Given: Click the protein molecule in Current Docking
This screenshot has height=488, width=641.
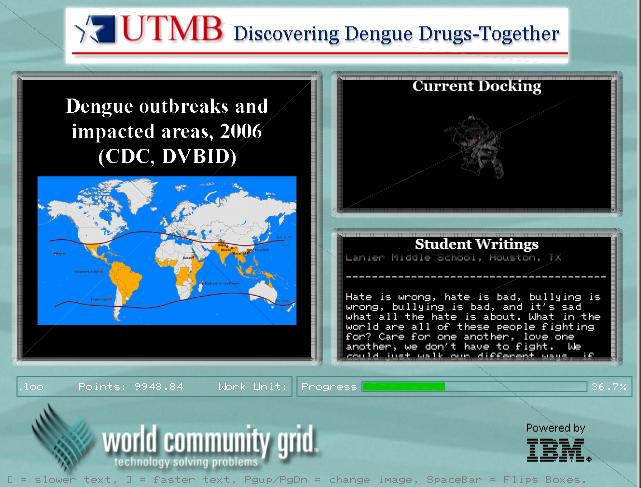Looking at the screenshot, I should pos(475,147).
